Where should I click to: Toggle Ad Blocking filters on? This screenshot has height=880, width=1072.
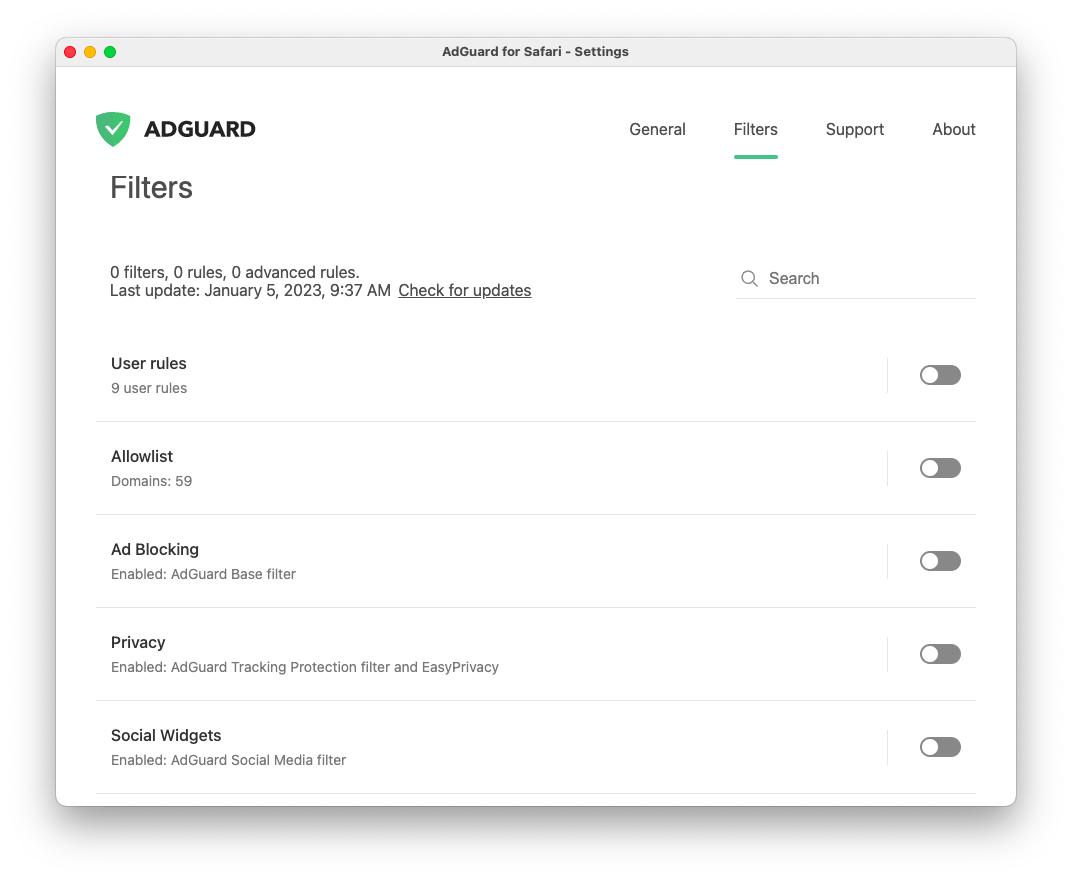(x=940, y=561)
